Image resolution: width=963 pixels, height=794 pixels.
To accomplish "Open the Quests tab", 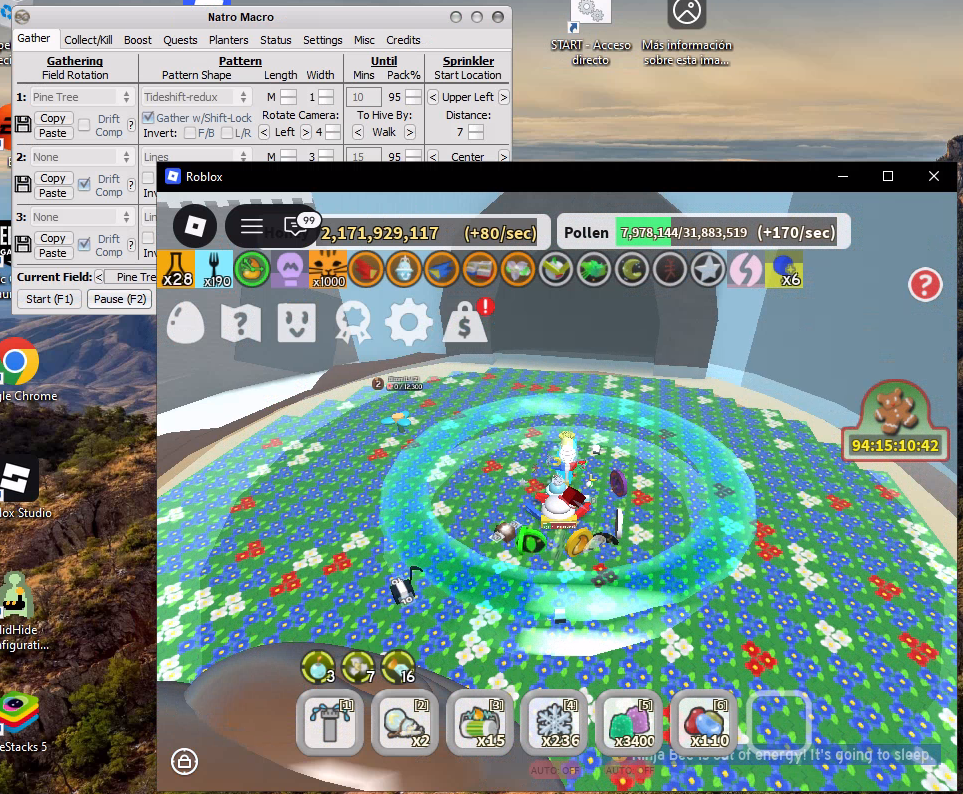I will [180, 40].
